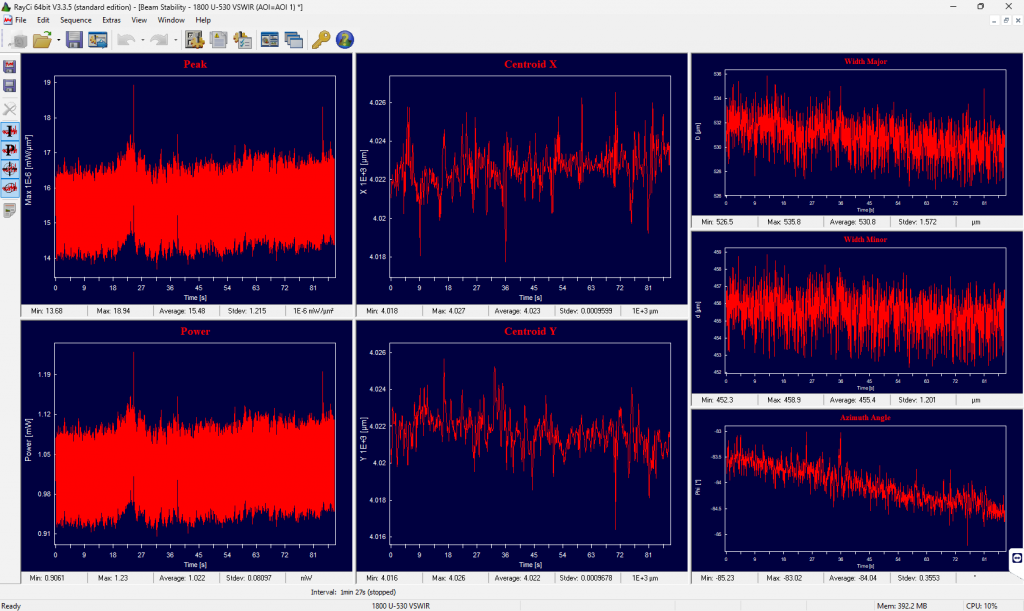
Task: Open the Help menu
Action: (203, 20)
